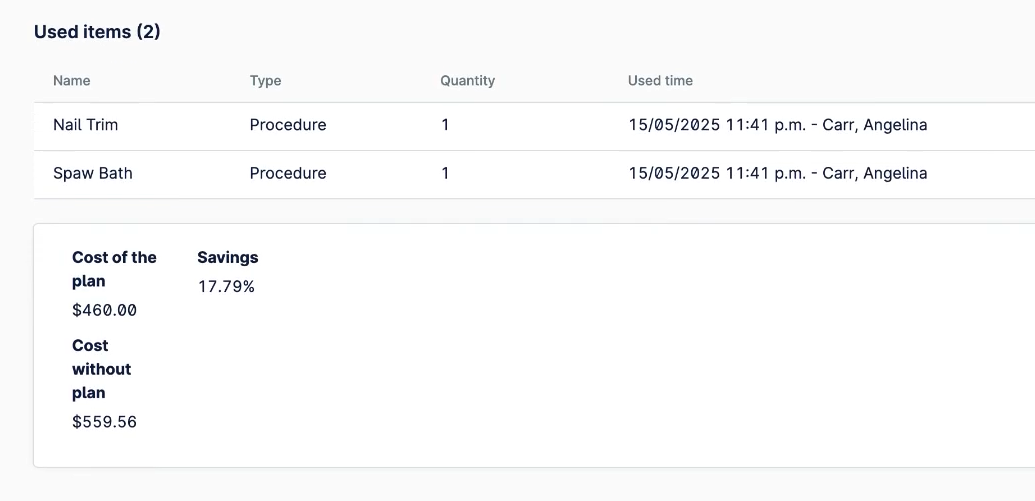This screenshot has height=501, width=1035.
Task: Click the 17.79% savings value
Action: point(226,287)
